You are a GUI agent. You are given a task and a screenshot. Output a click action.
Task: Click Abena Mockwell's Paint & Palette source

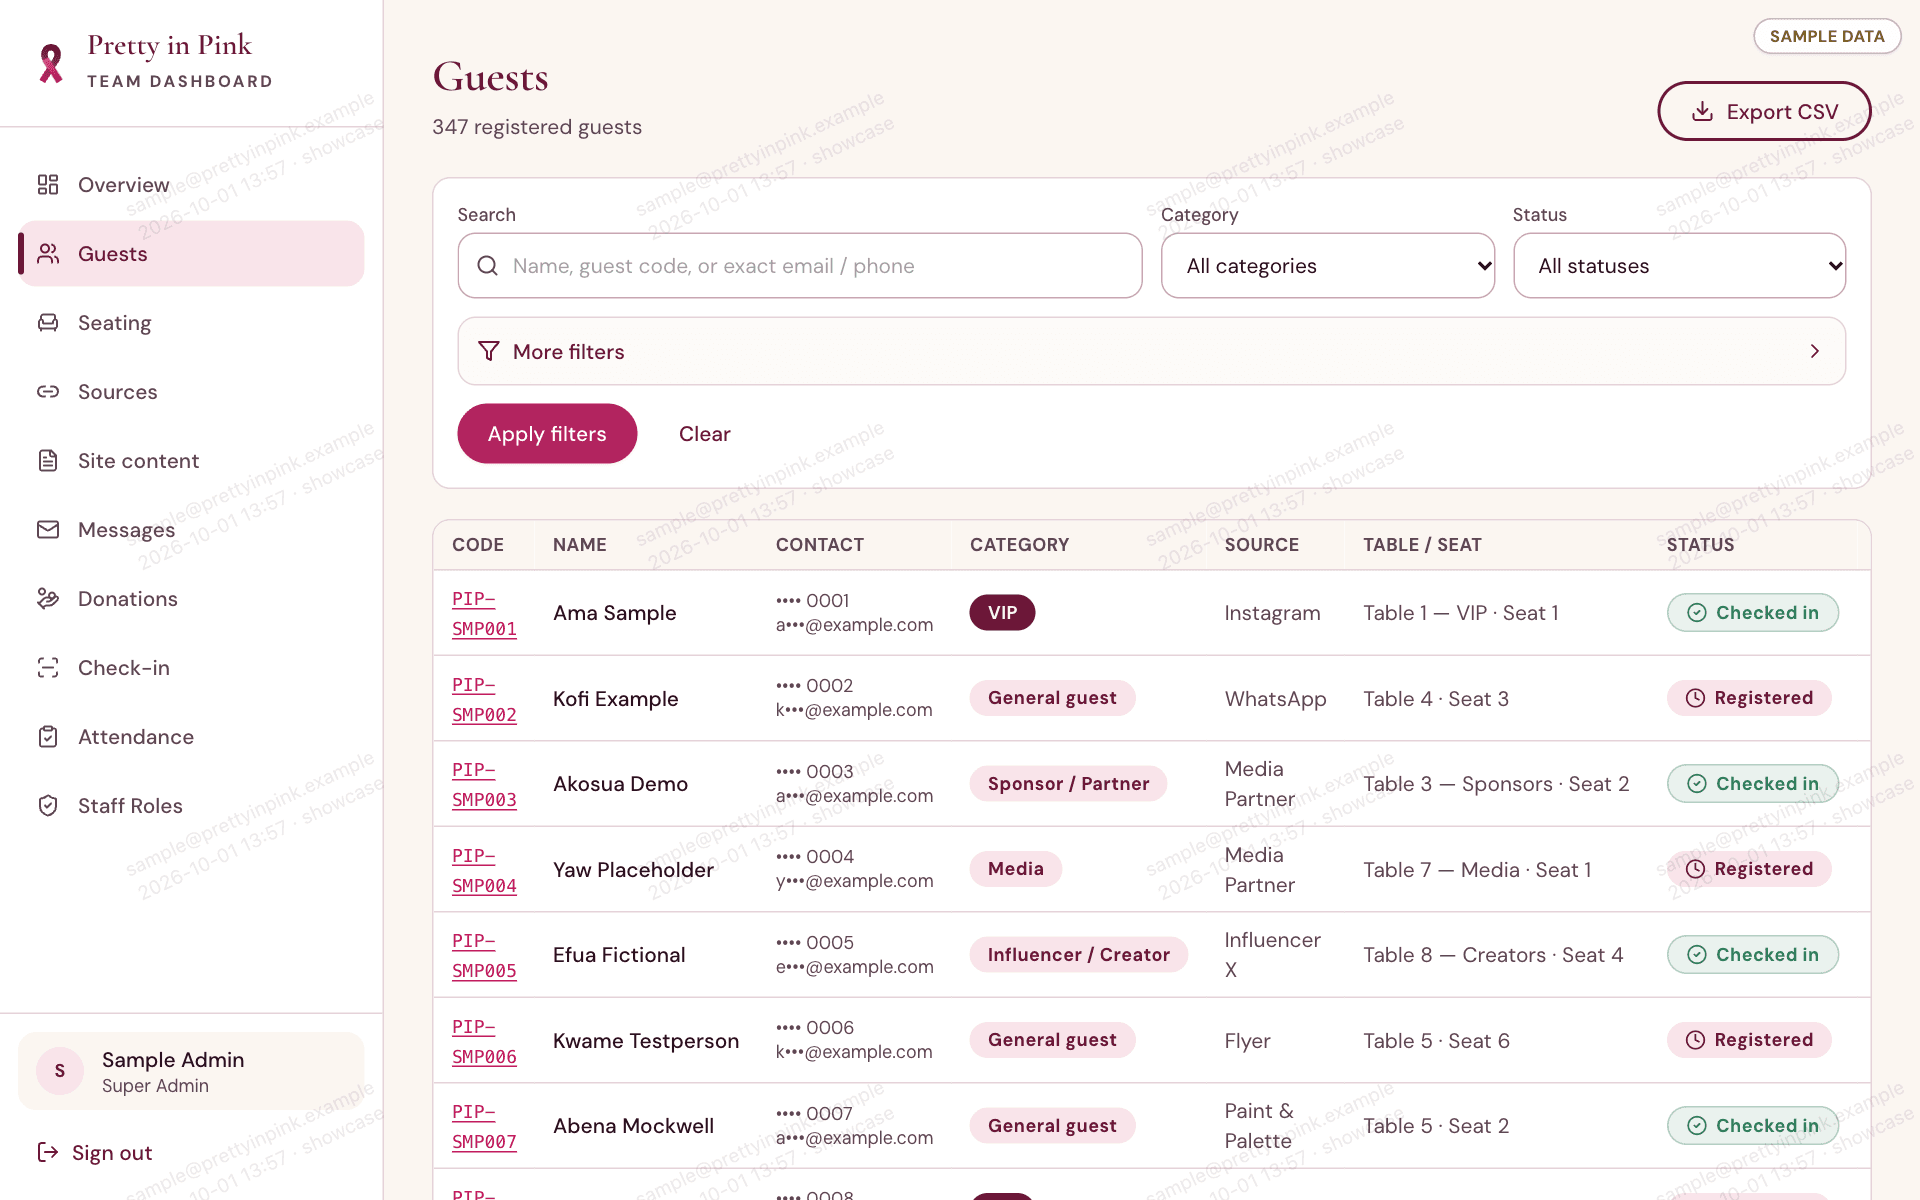point(1259,1126)
